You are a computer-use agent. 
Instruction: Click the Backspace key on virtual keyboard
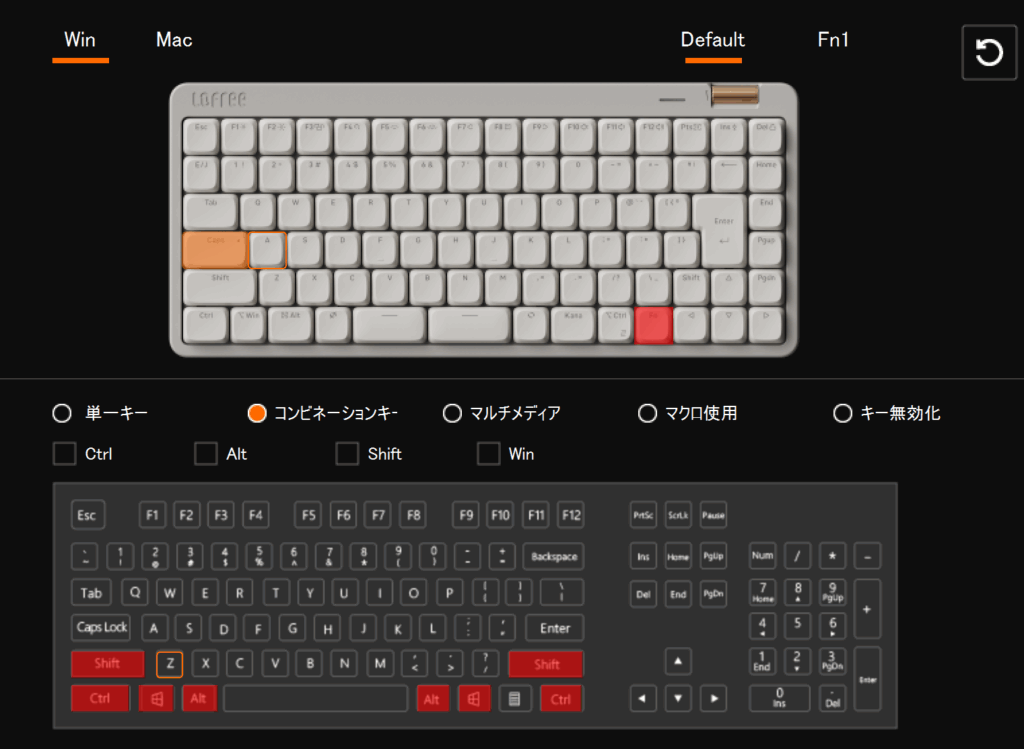(x=554, y=556)
